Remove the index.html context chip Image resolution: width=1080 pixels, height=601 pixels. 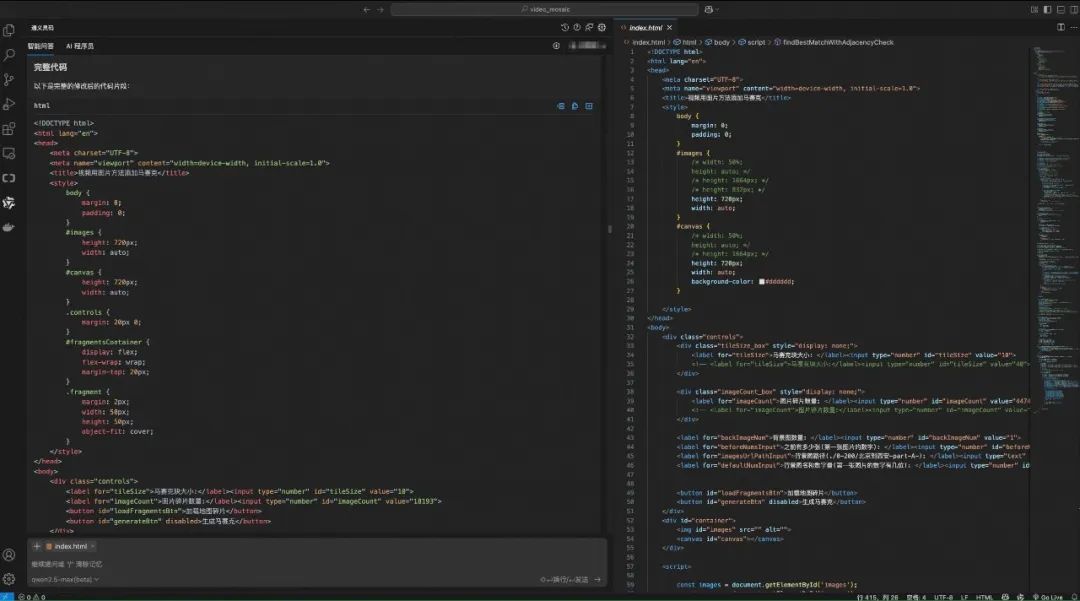[x=93, y=547]
